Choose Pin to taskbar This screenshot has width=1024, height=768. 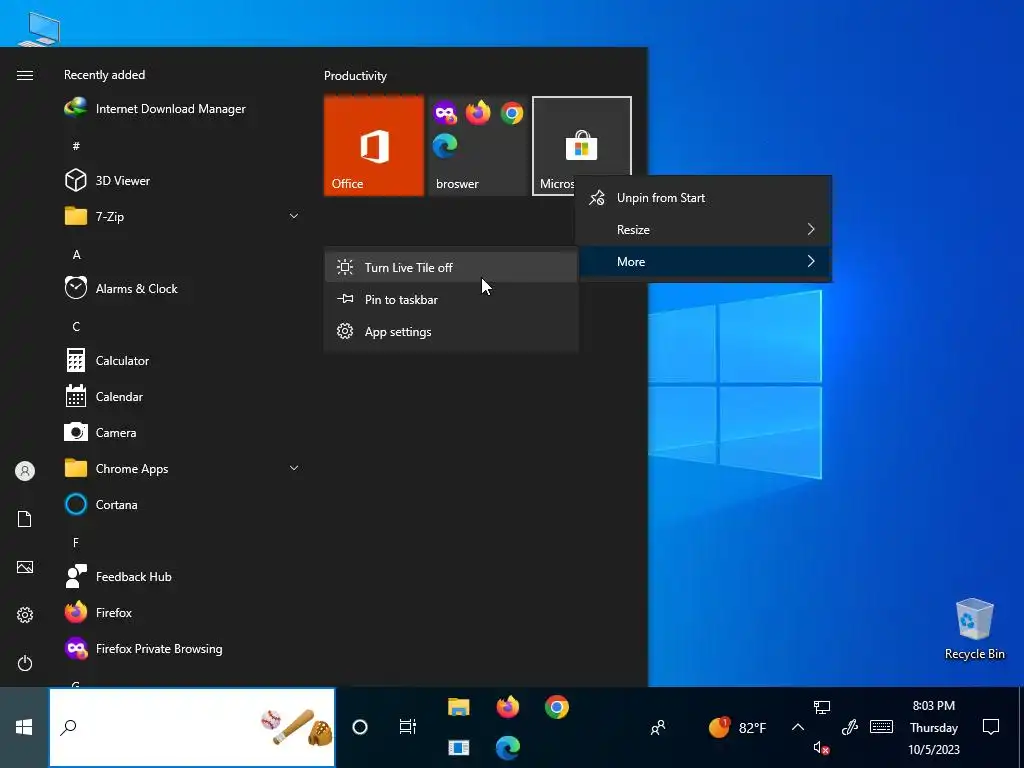[451, 299]
